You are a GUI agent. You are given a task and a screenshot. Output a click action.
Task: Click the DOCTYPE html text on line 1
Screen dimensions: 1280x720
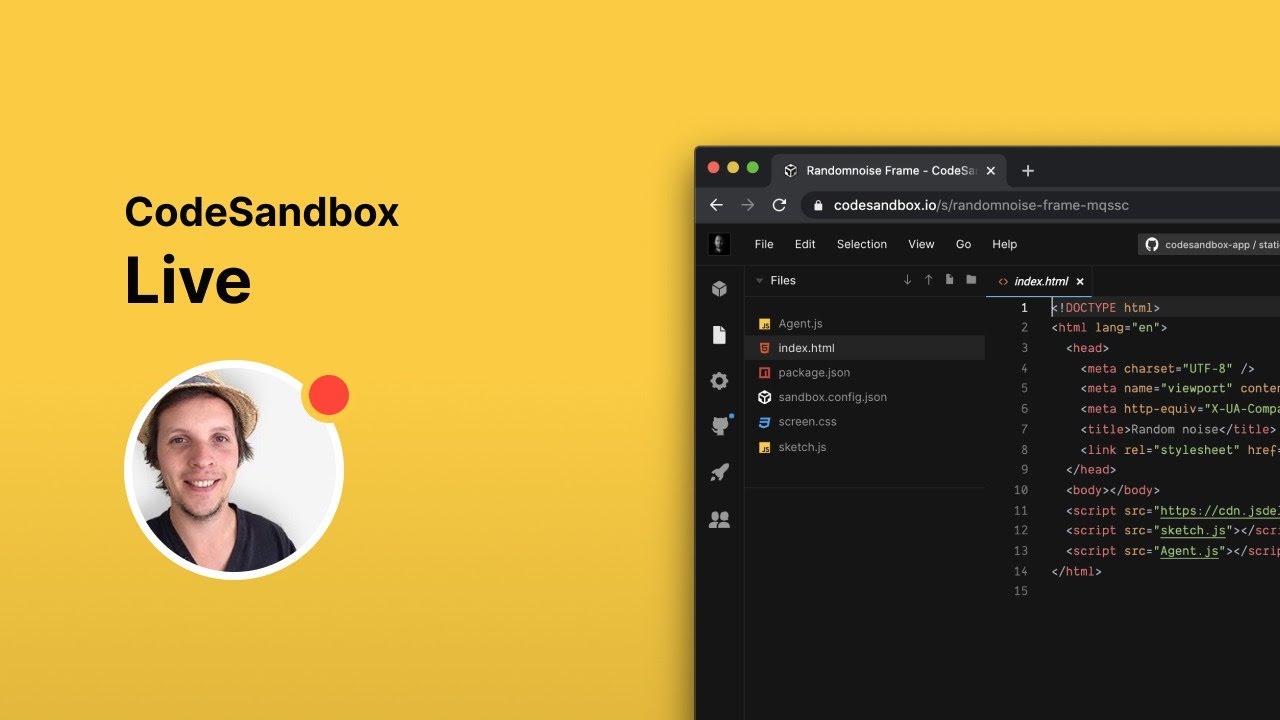click(1106, 308)
